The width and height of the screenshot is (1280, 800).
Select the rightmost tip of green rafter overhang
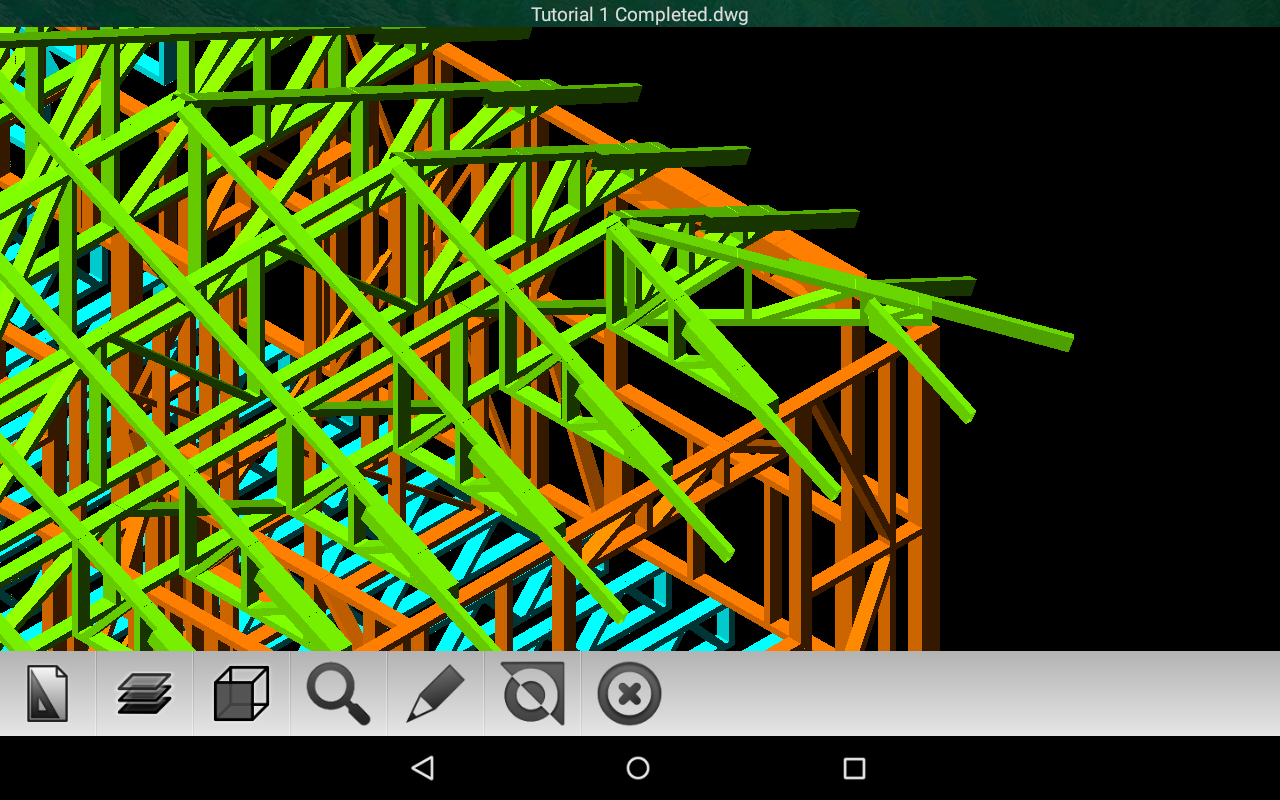[1066, 341]
